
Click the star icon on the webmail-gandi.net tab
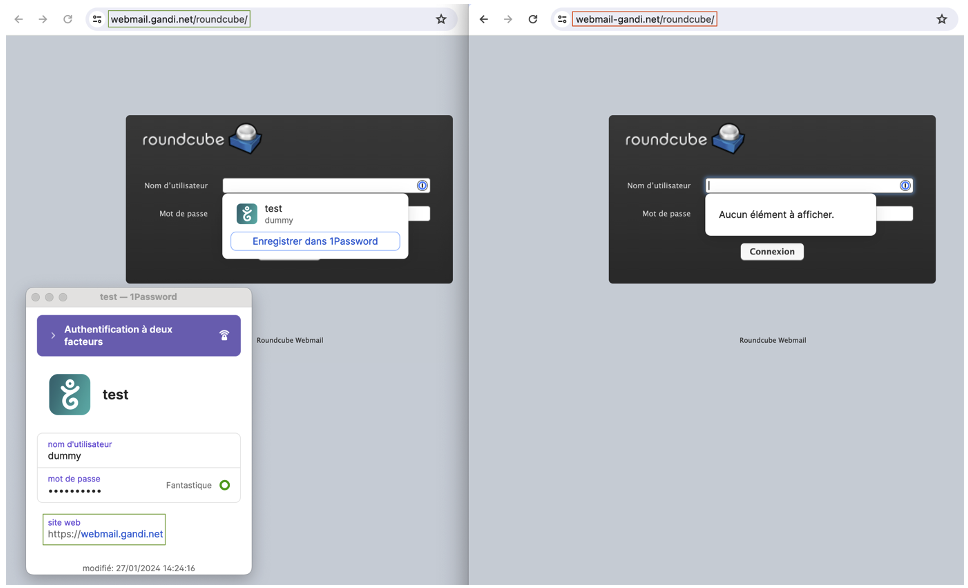[941, 19]
